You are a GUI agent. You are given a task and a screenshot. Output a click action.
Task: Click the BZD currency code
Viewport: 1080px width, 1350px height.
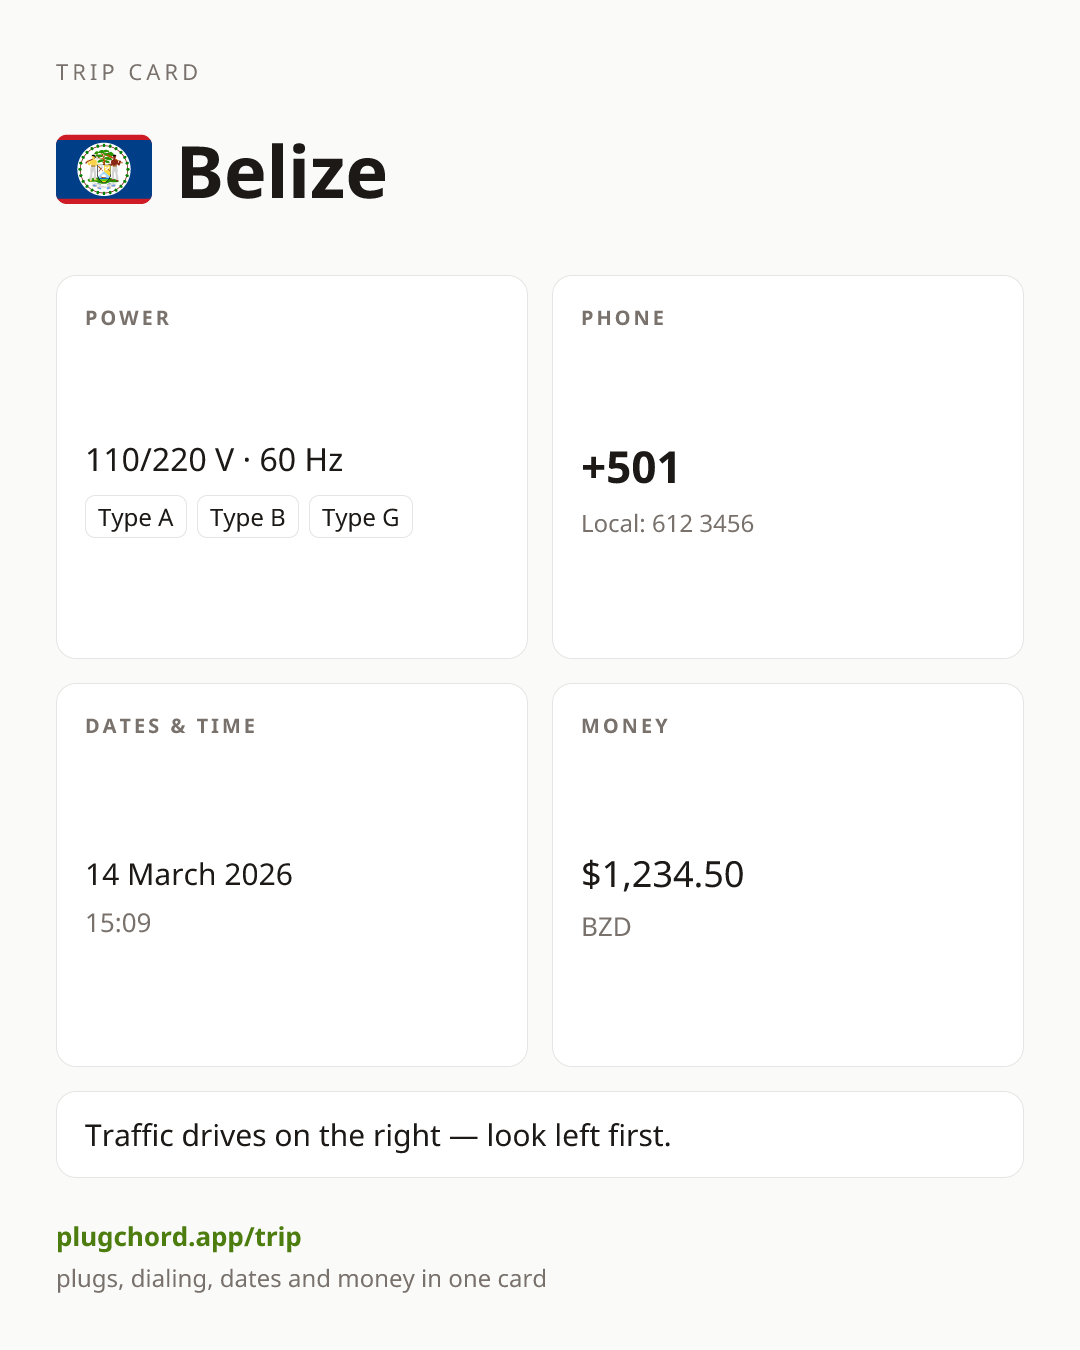point(606,927)
